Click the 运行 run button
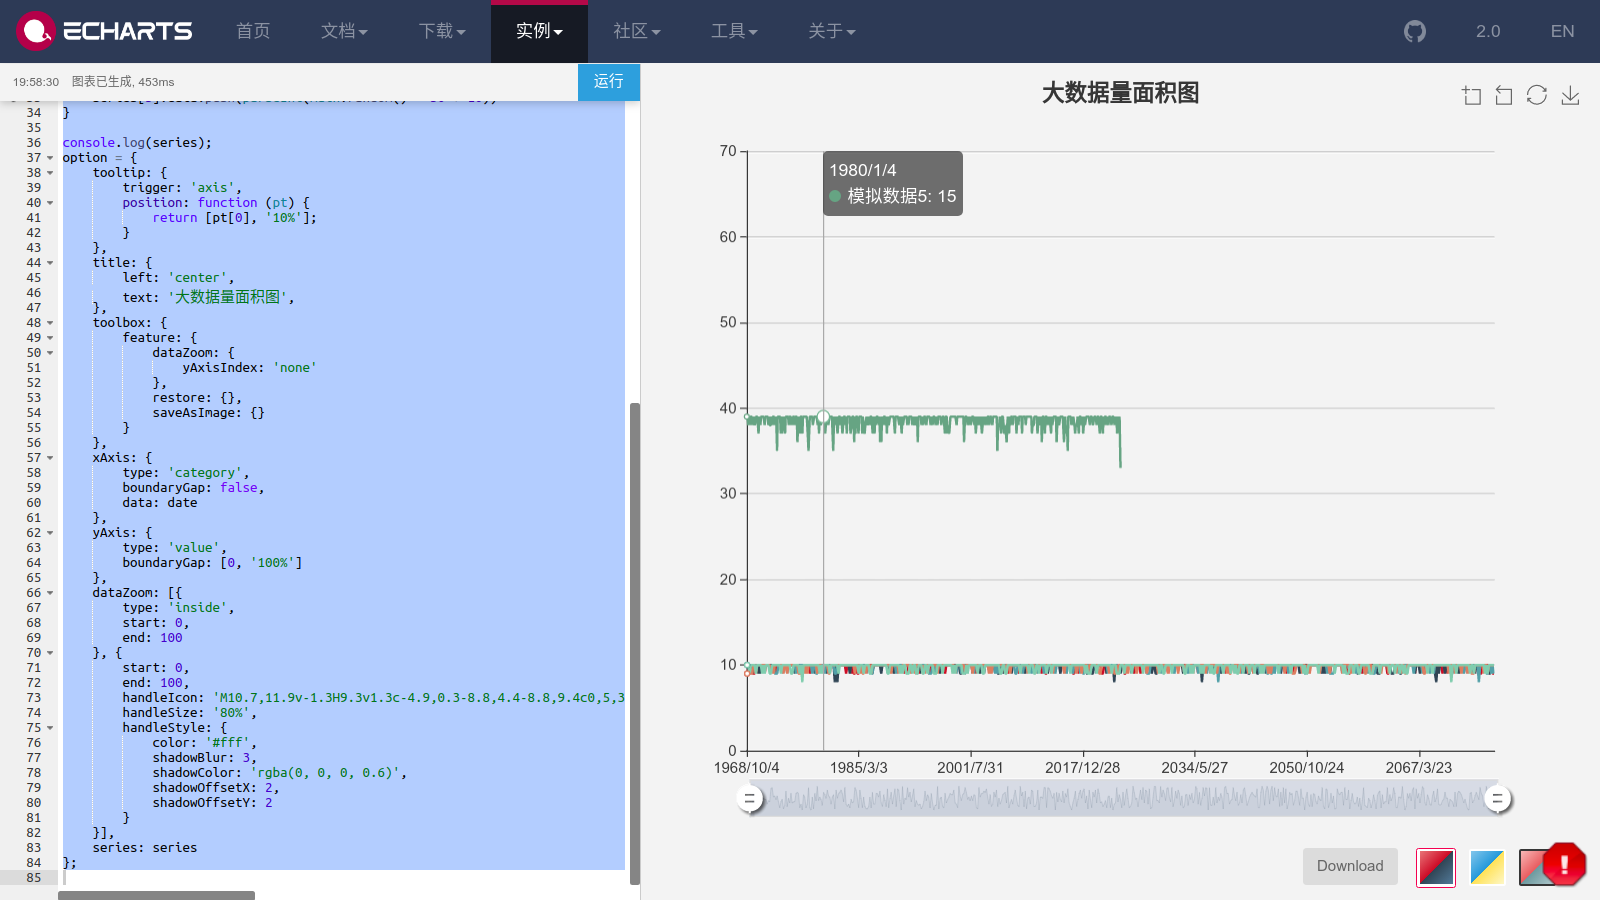Viewport: 1600px width, 900px height. [608, 82]
